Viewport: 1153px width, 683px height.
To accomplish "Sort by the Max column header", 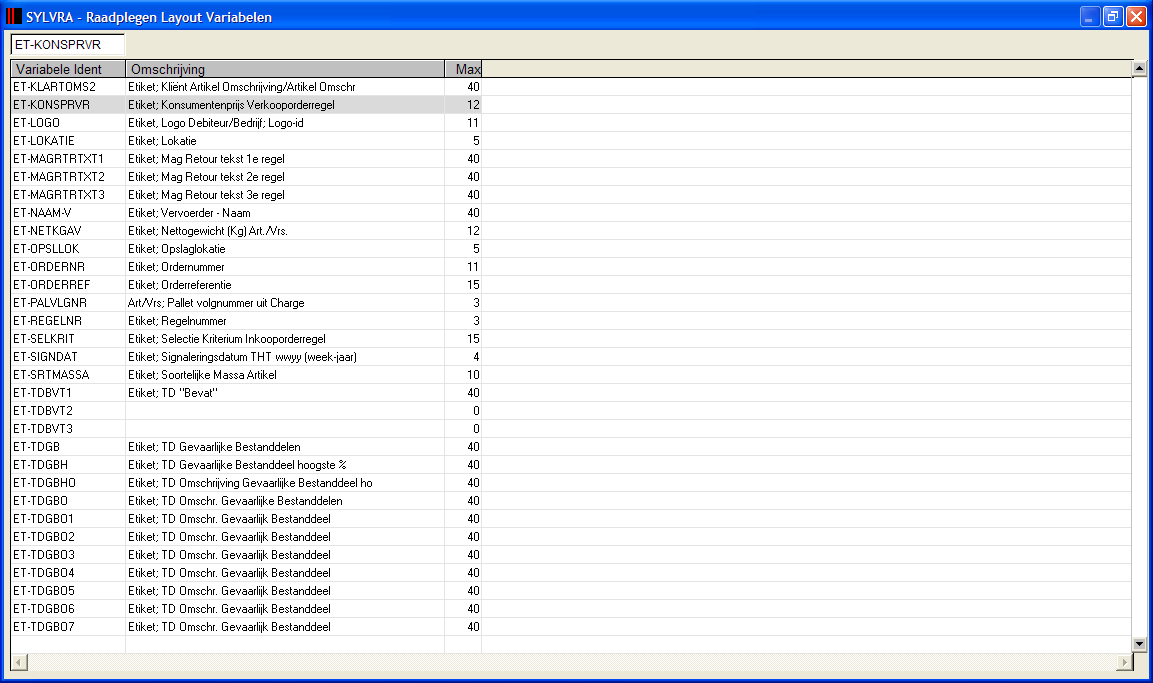I will (x=463, y=69).
